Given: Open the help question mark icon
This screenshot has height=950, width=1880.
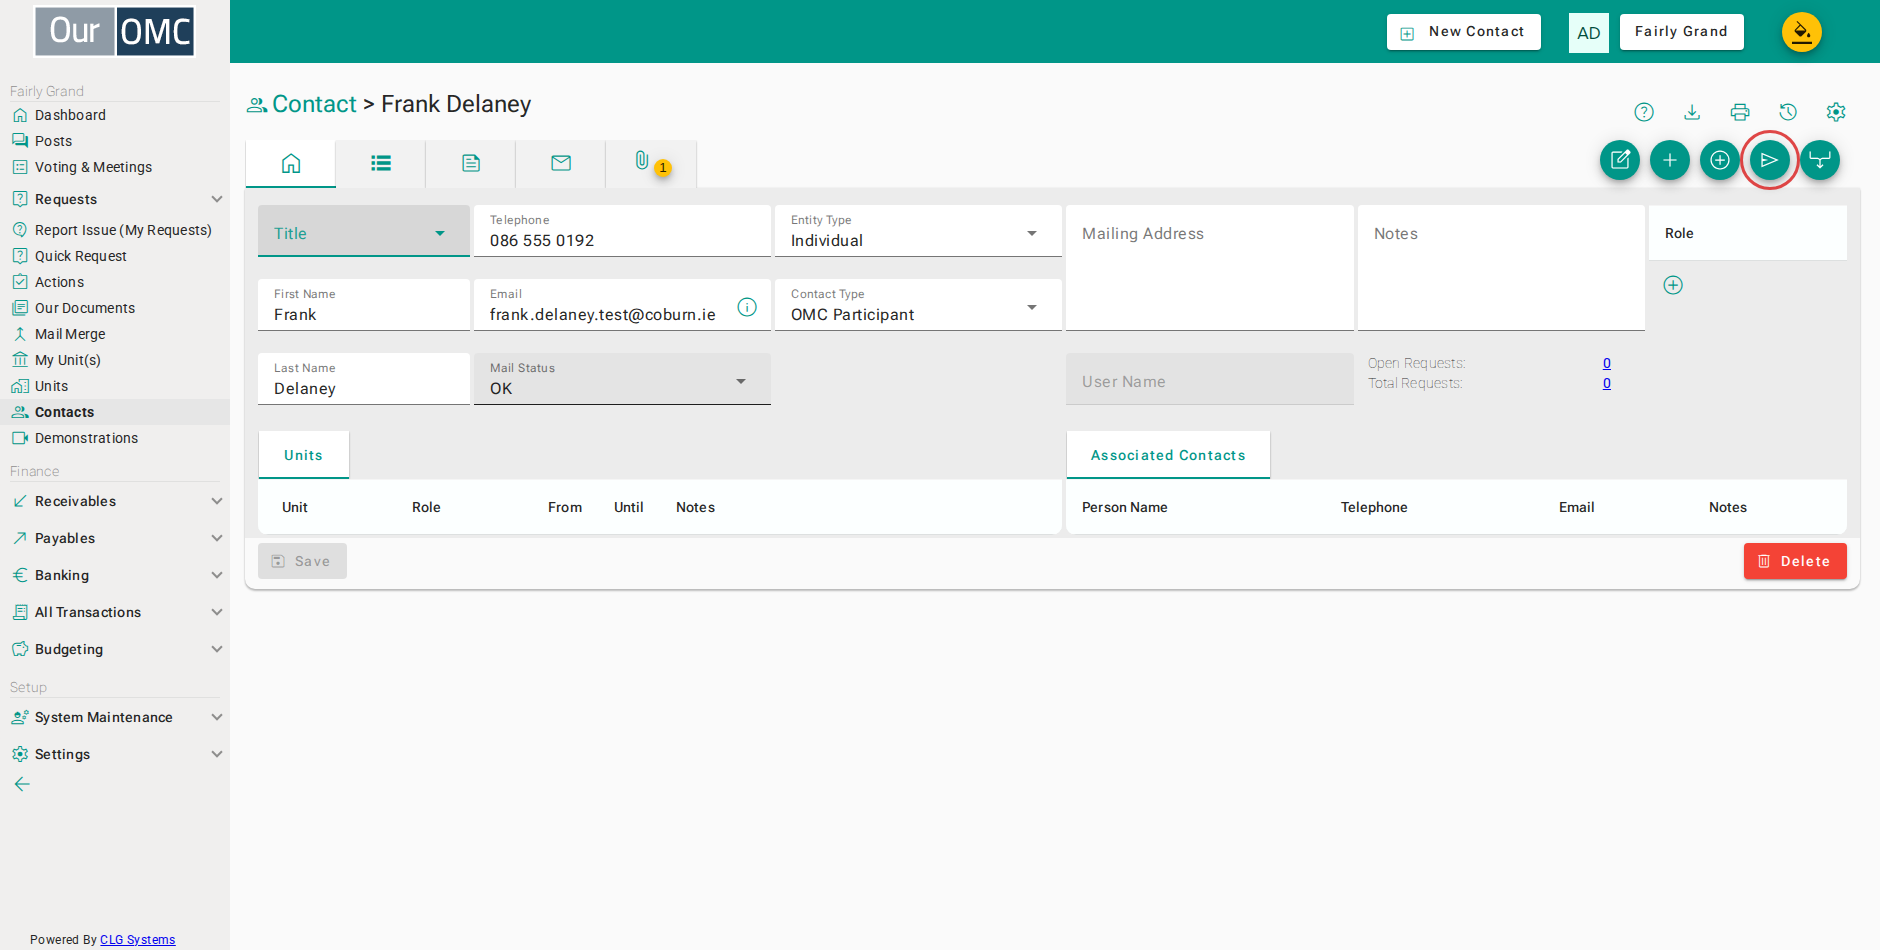Looking at the screenshot, I should click(1644, 112).
